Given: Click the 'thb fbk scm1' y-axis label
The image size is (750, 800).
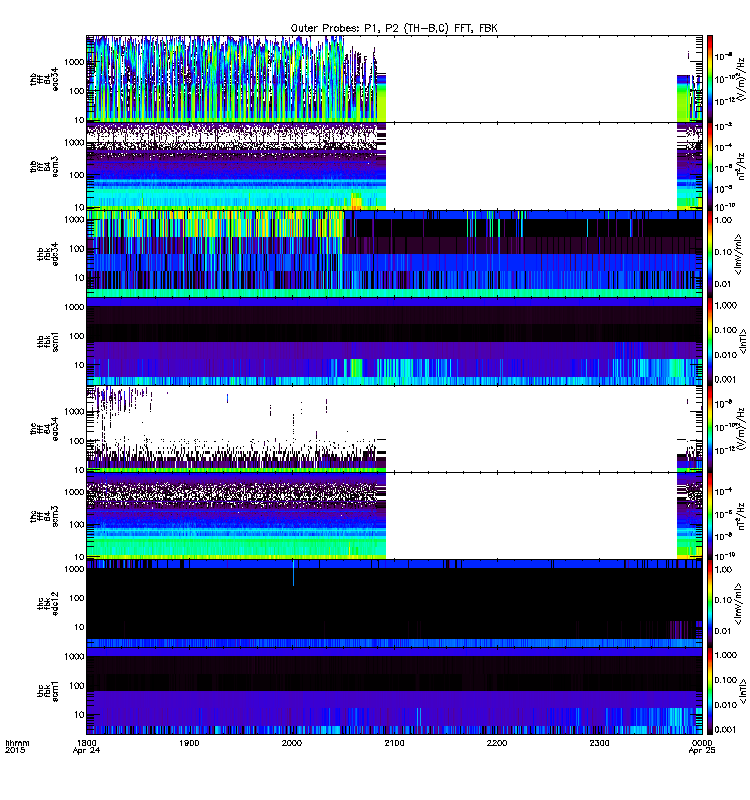Looking at the screenshot, I should 47,341.
